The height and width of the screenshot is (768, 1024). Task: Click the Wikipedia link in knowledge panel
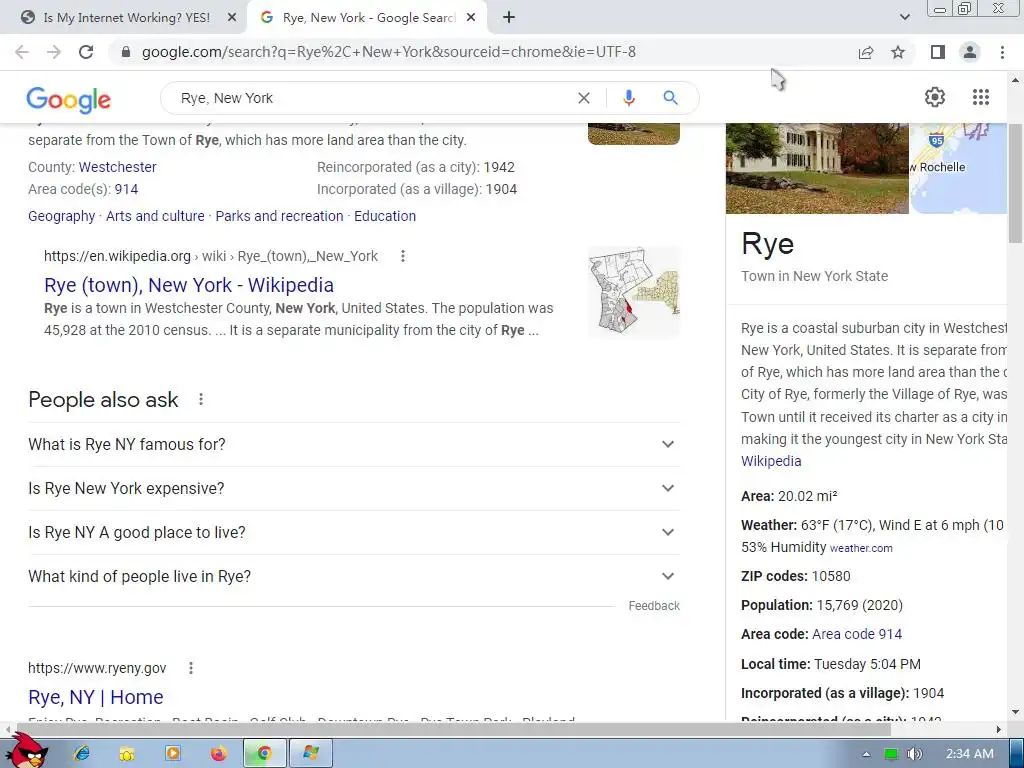[x=771, y=461]
